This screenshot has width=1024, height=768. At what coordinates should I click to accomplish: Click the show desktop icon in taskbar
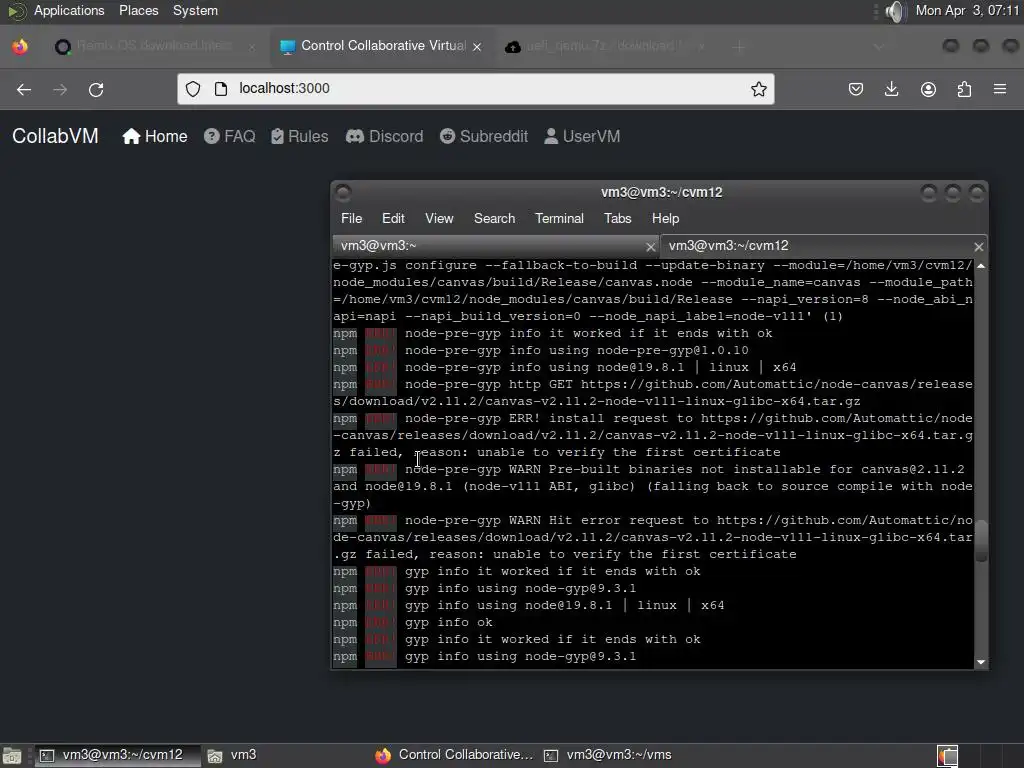[x=12, y=756]
